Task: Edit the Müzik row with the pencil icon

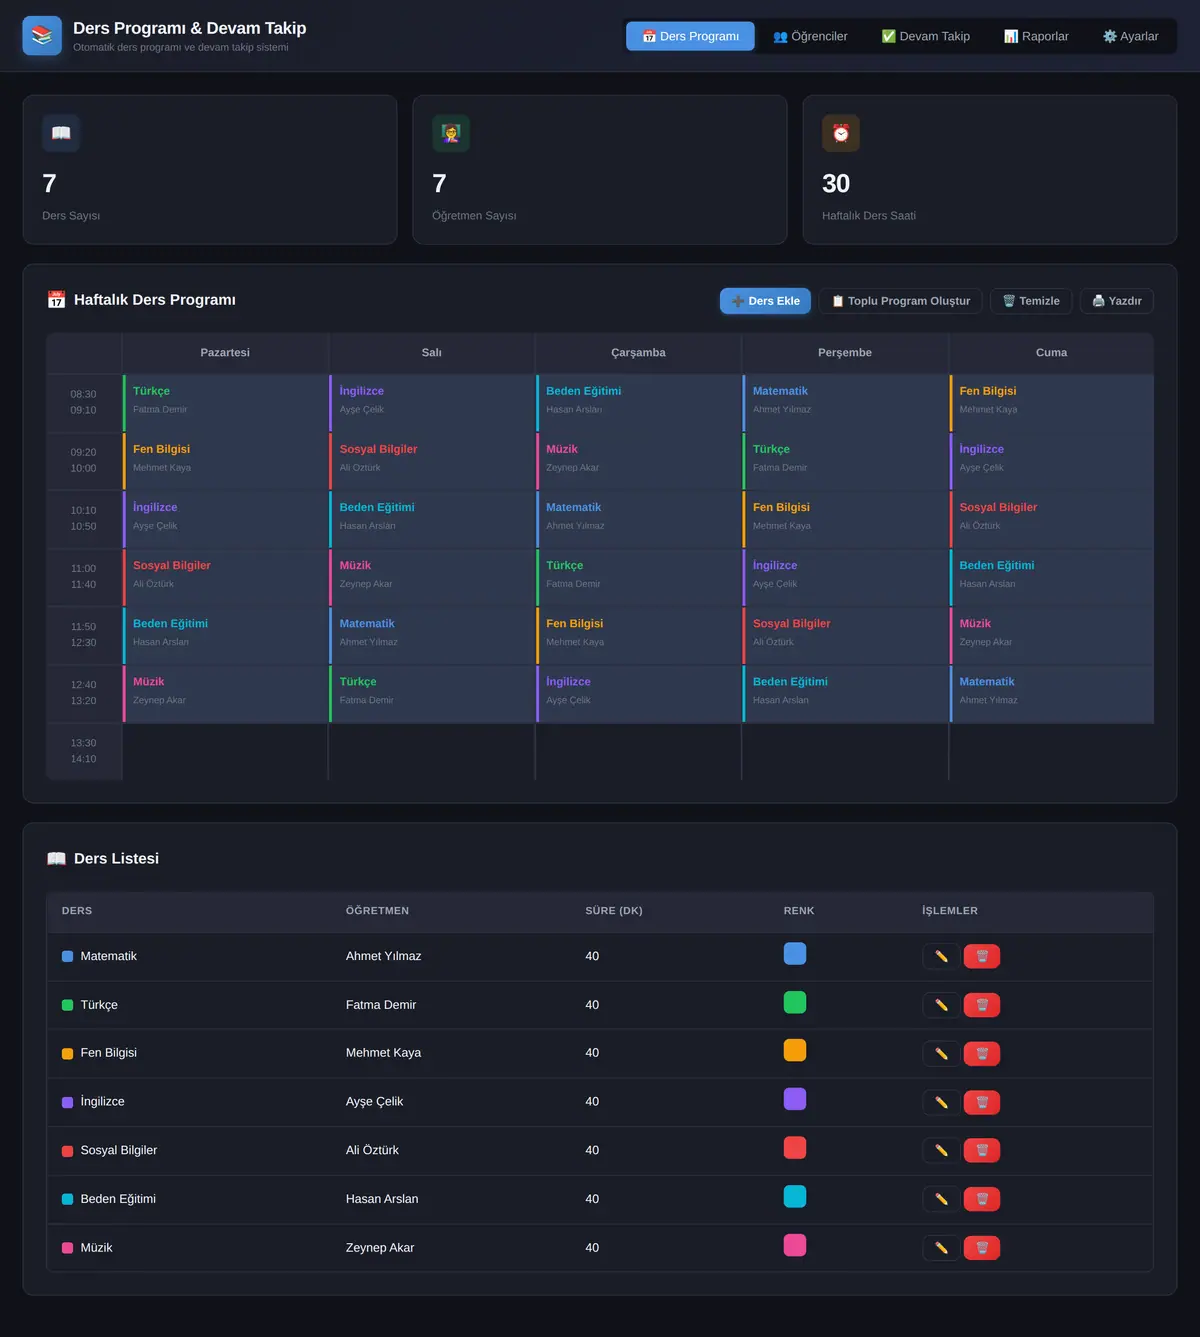Action: pyautogui.click(x=941, y=1248)
